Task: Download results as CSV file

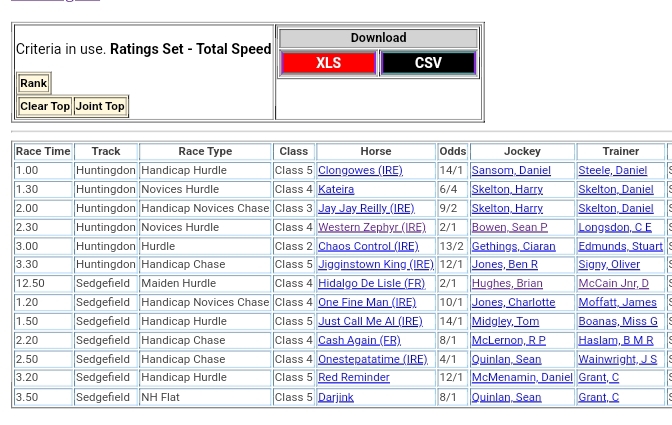Action: (x=427, y=63)
